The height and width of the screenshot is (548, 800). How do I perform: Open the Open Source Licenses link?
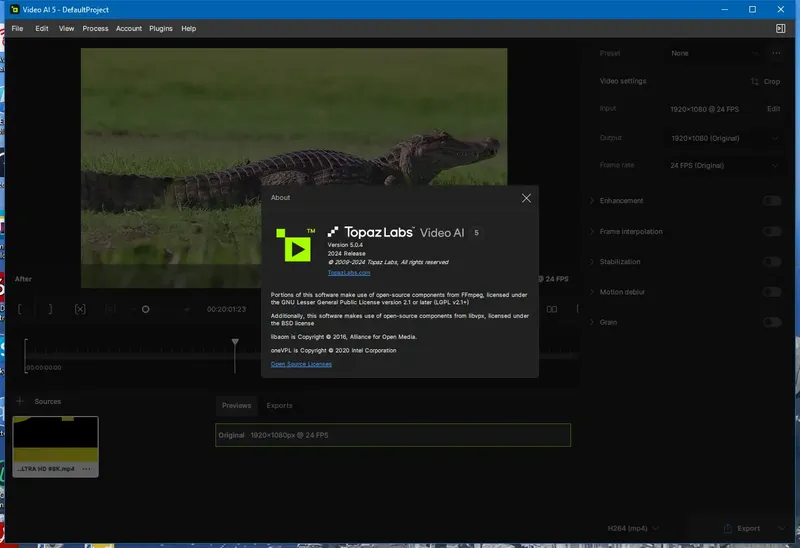[301, 364]
